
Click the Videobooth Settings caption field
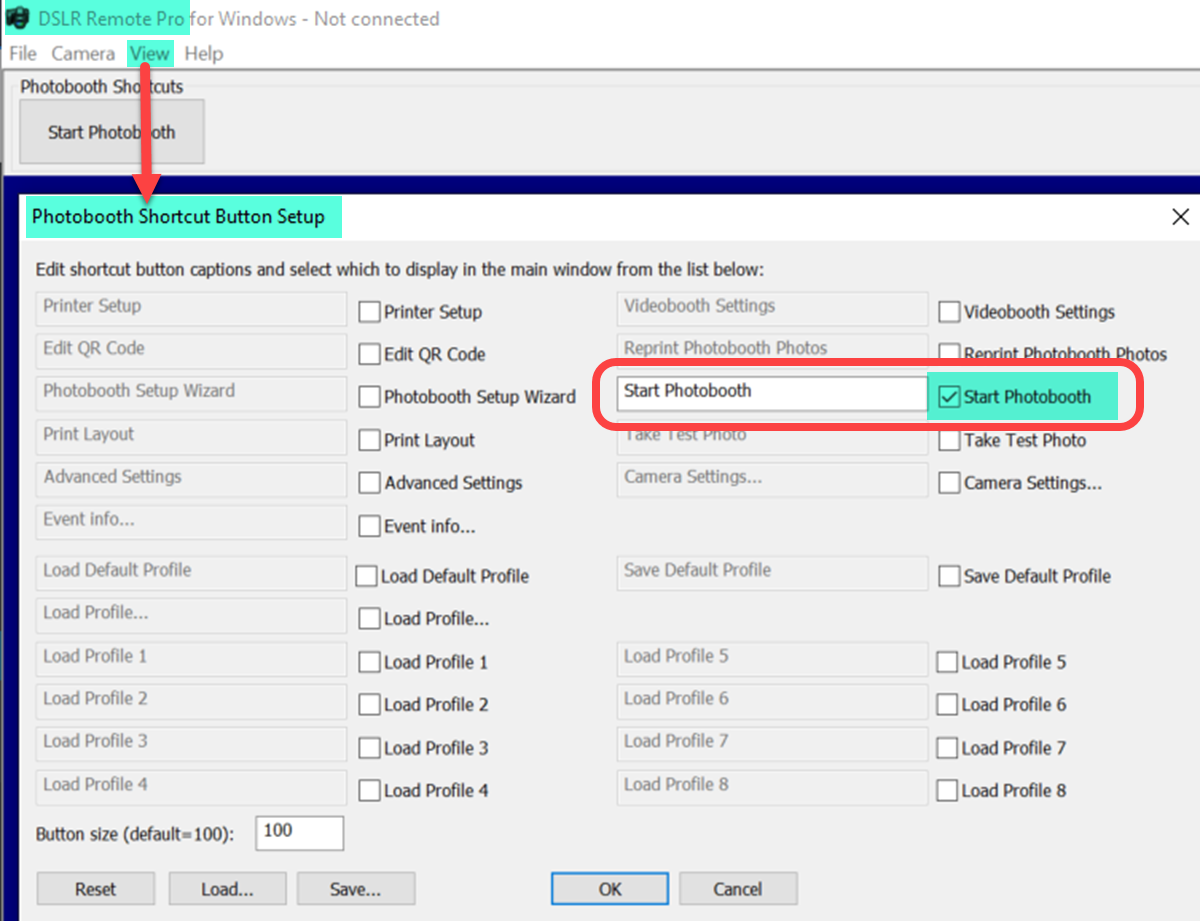pos(772,308)
